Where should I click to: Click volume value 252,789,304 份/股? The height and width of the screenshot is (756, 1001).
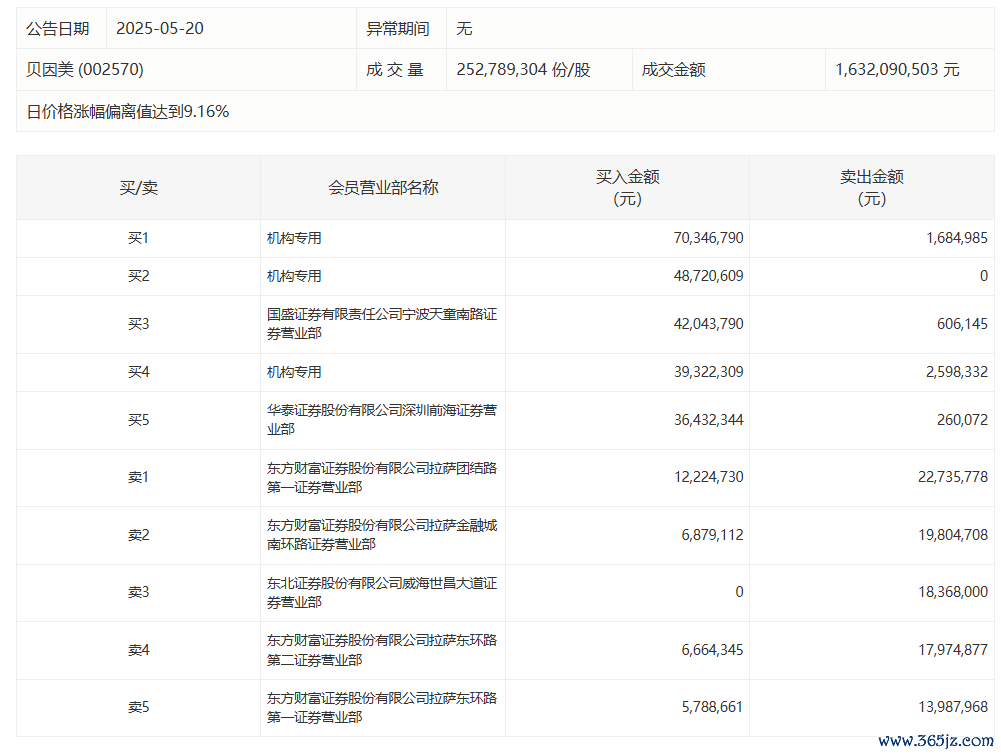[523, 70]
